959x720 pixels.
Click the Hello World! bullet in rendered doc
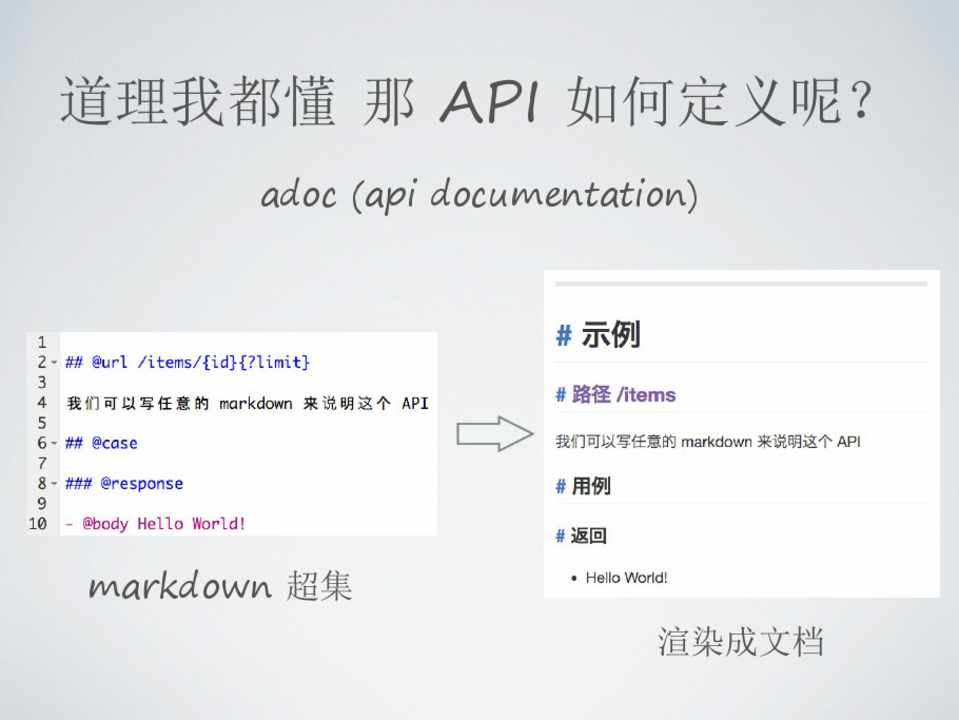click(626, 578)
